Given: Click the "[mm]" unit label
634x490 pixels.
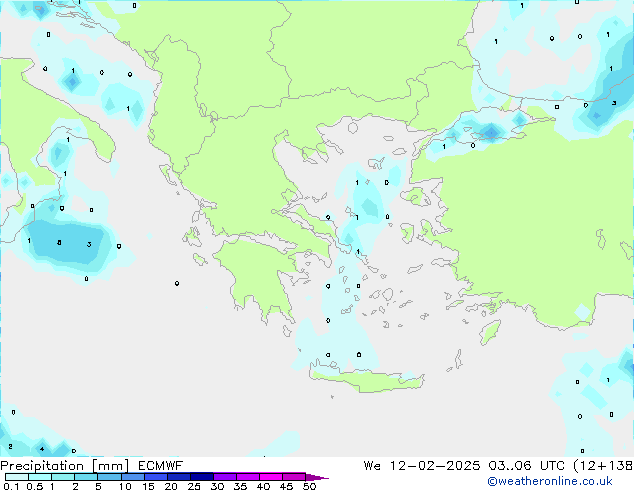Looking at the screenshot, I should tap(110, 466).
